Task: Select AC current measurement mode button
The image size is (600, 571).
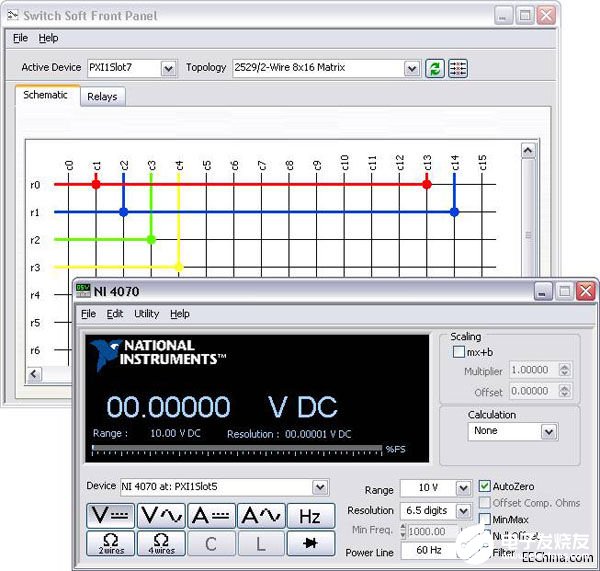Action: tap(261, 516)
